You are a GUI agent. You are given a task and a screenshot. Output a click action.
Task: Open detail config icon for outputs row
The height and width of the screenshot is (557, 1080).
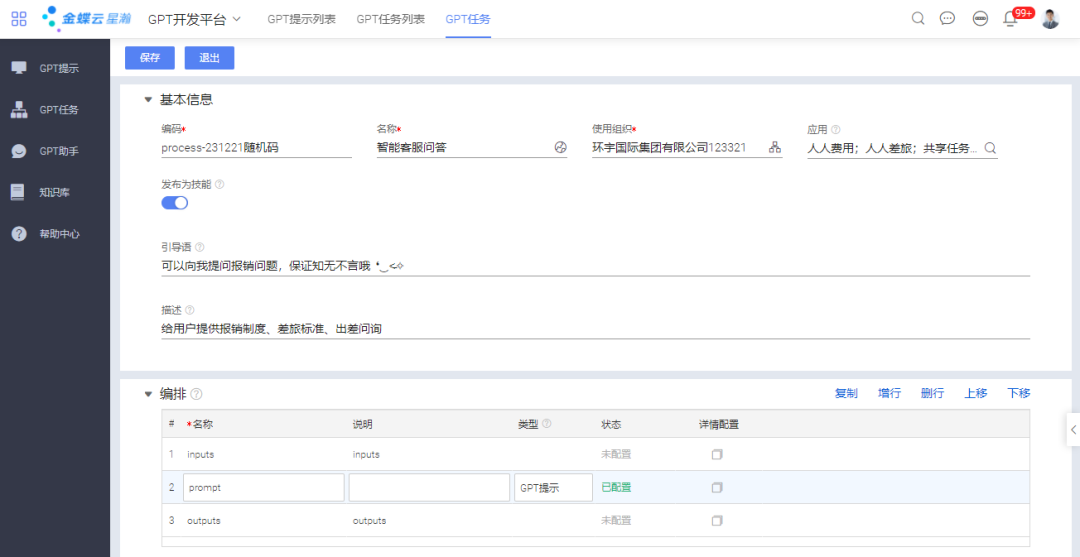717,521
